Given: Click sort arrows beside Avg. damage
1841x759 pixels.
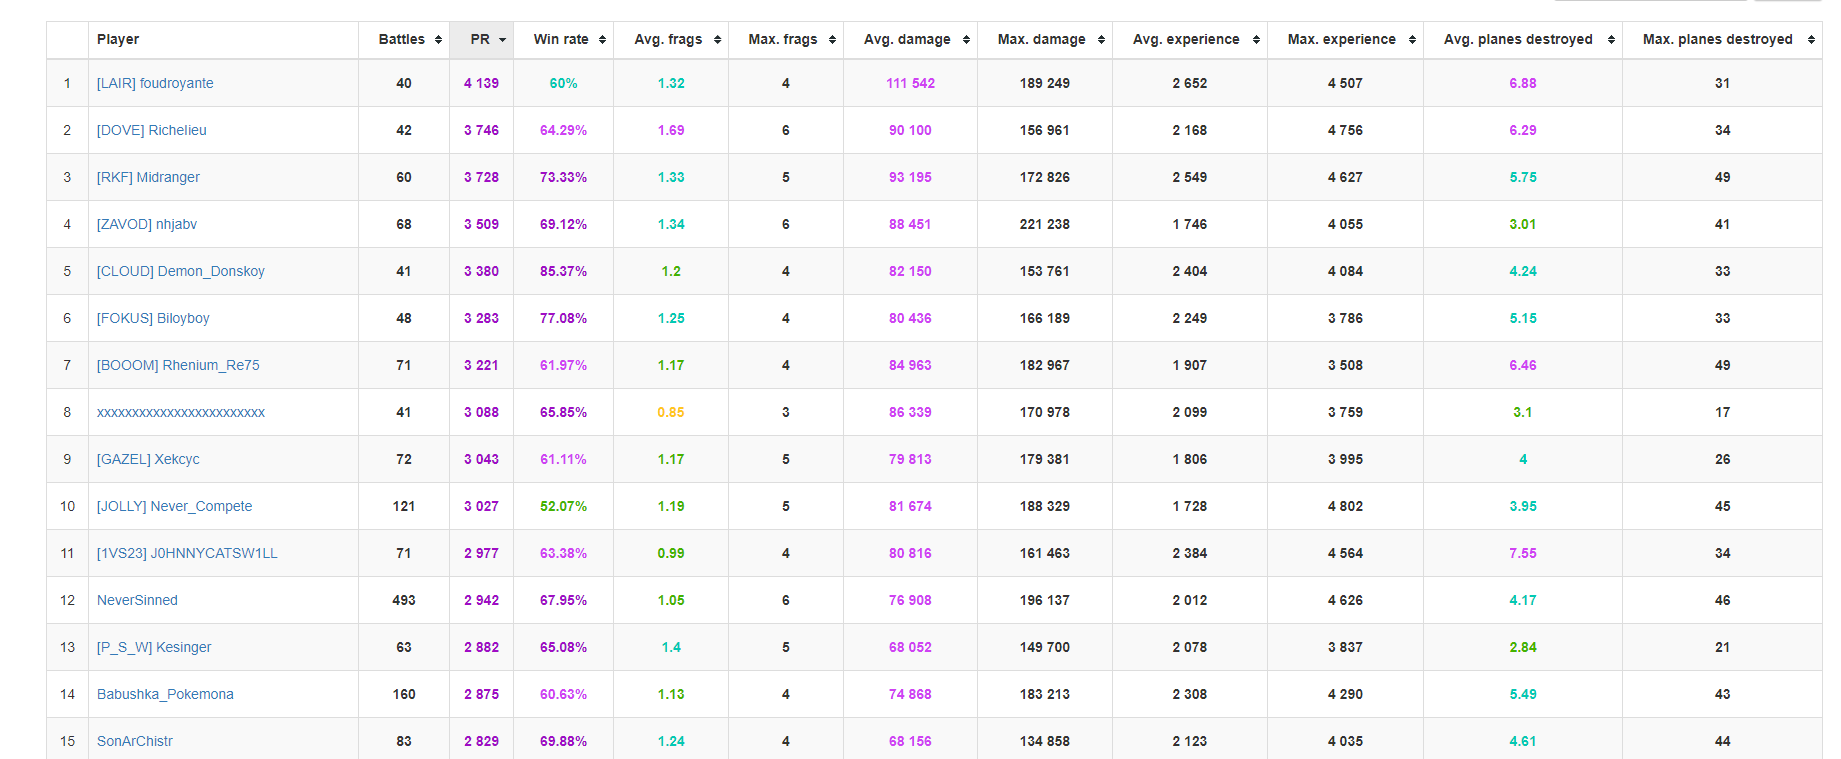Looking at the screenshot, I should point(966,40).
